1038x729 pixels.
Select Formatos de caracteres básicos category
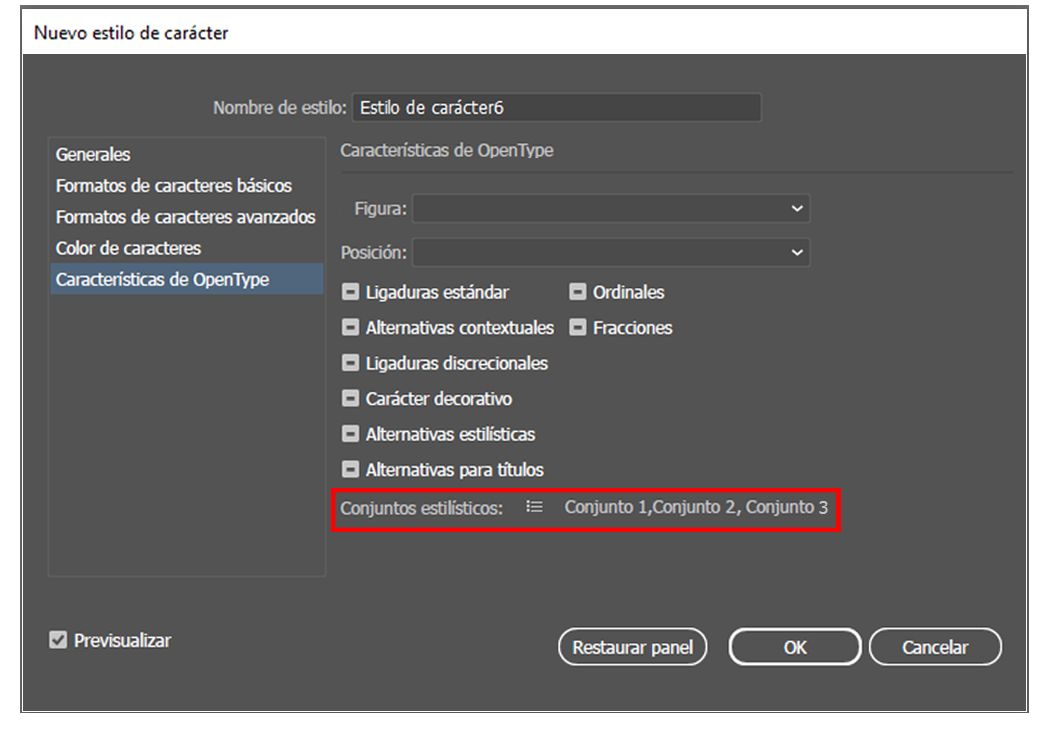[187, 186]
